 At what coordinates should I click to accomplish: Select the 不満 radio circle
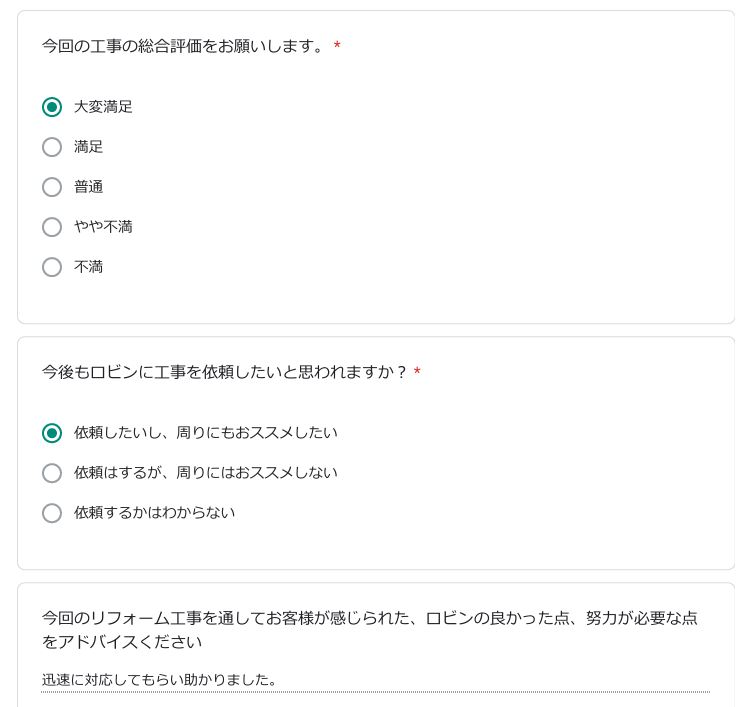tap(52, 267)
